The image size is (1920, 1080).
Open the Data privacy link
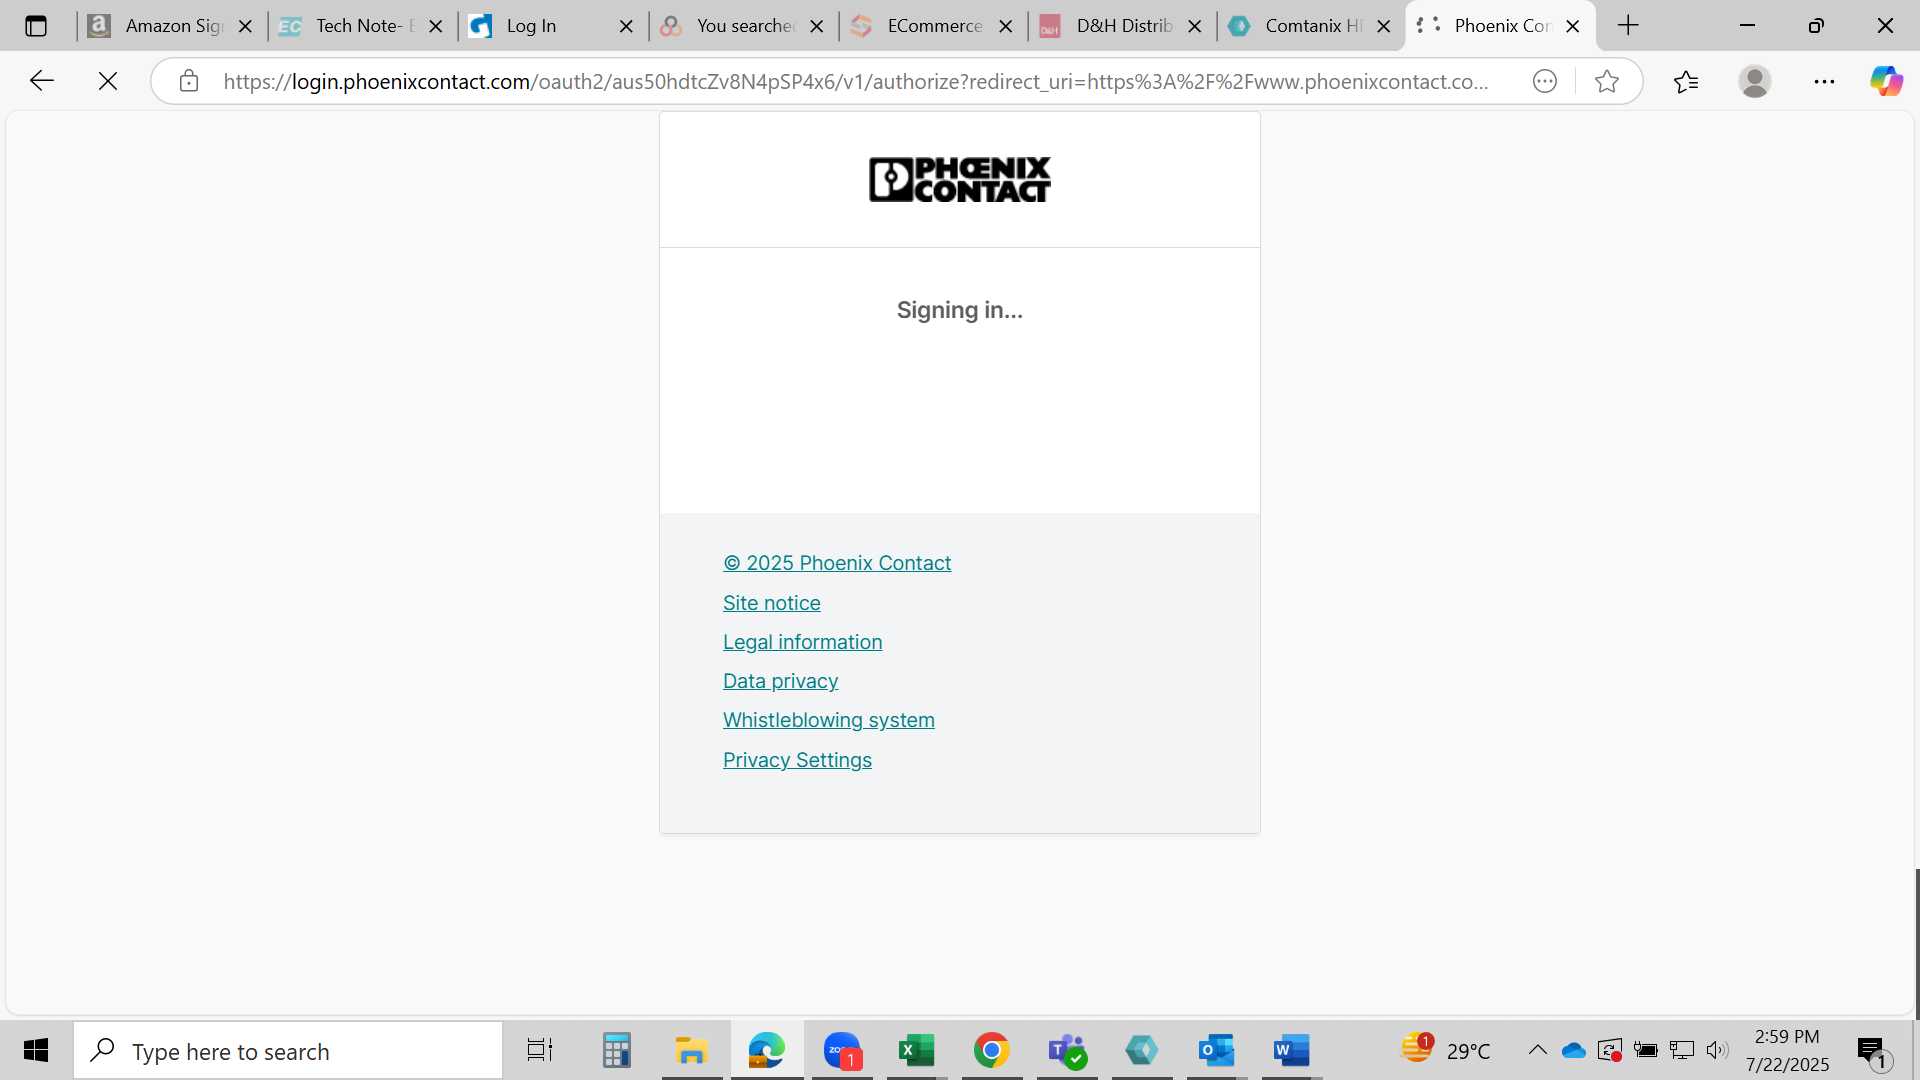[781, 681]
